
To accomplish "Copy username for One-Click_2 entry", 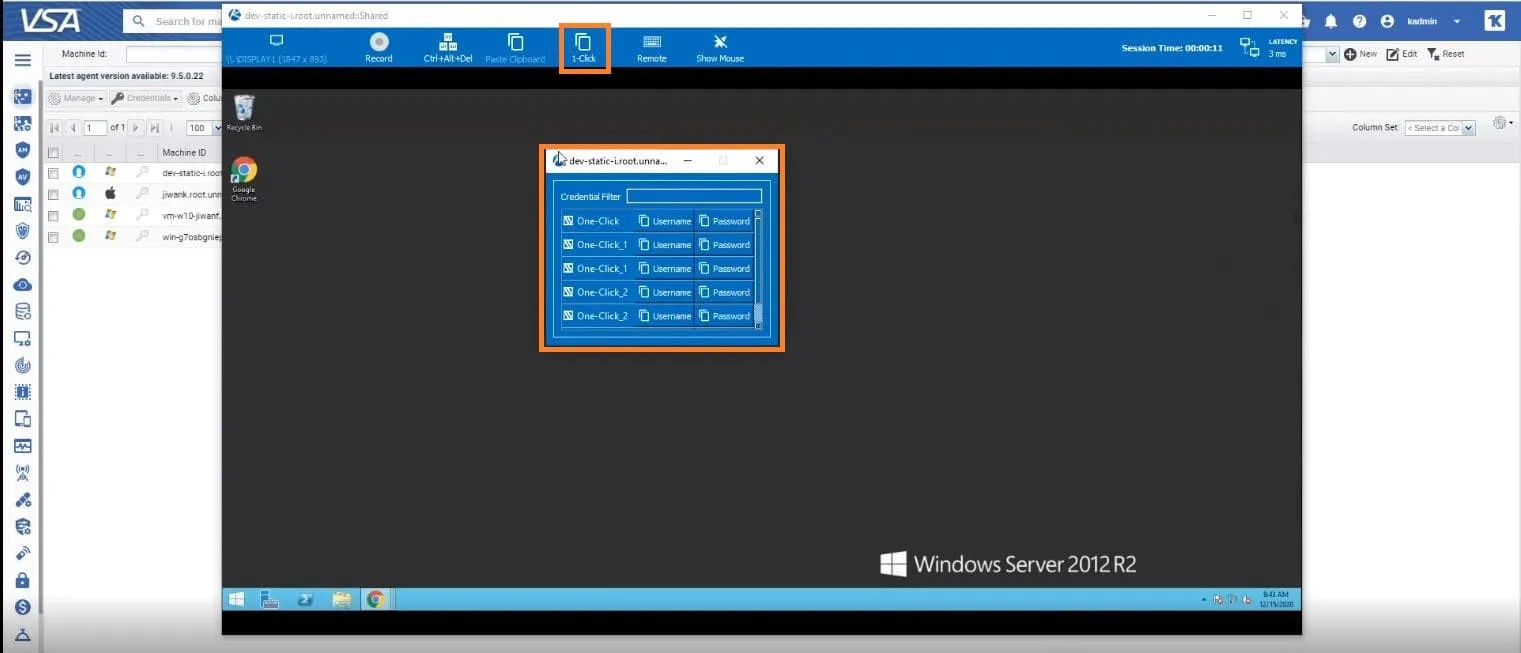I will coord(665,292).
